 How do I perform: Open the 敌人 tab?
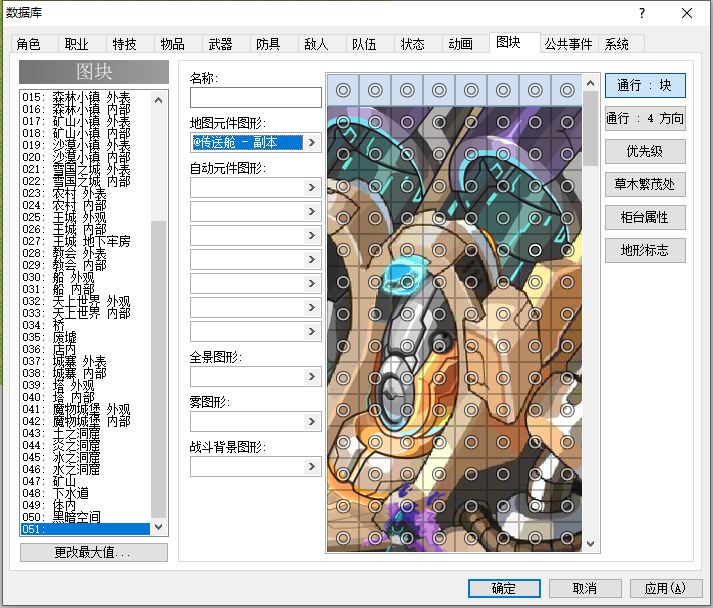(x=322, y=44)
